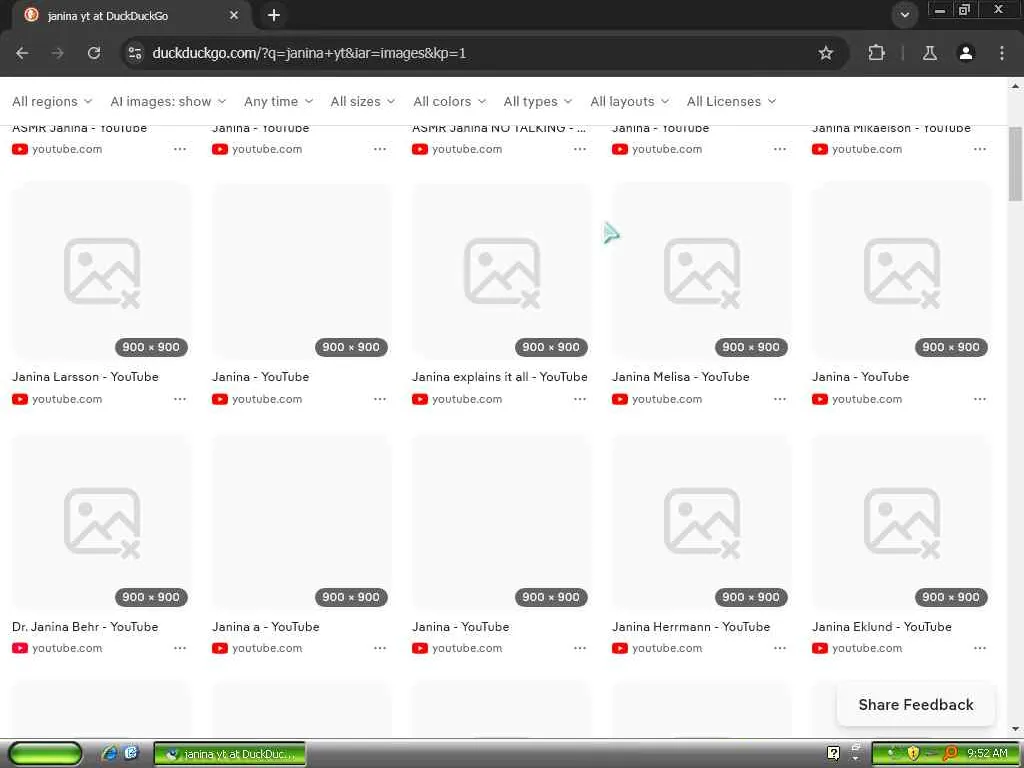Viewport: 1024px width, 768px height.
Task: Click the security shield tray icon
Action: 913,754
